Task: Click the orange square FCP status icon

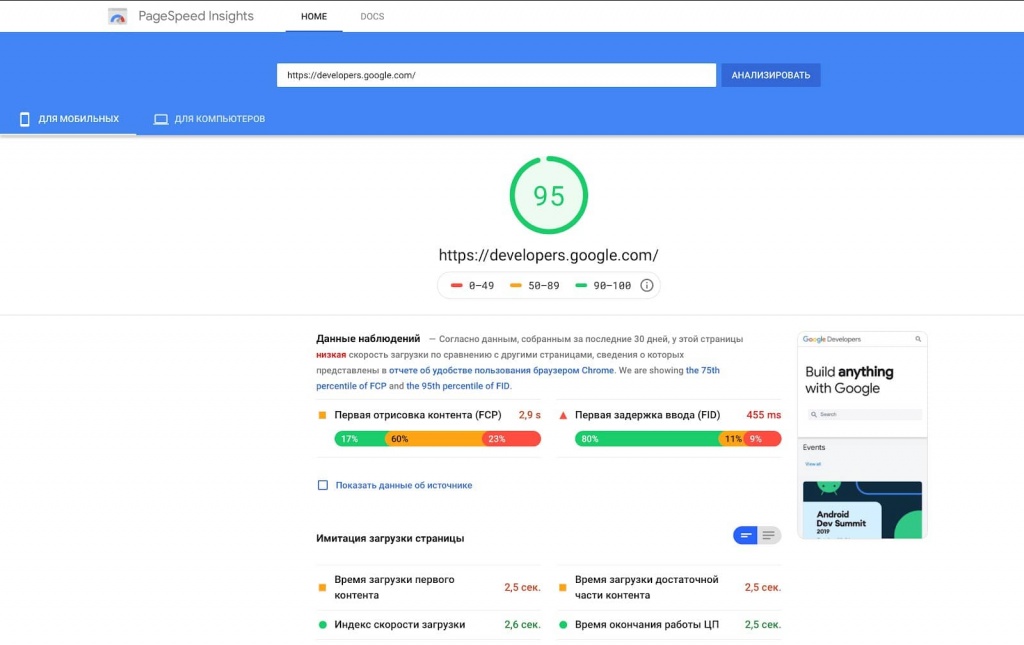Action: click(x=322, y=414)
